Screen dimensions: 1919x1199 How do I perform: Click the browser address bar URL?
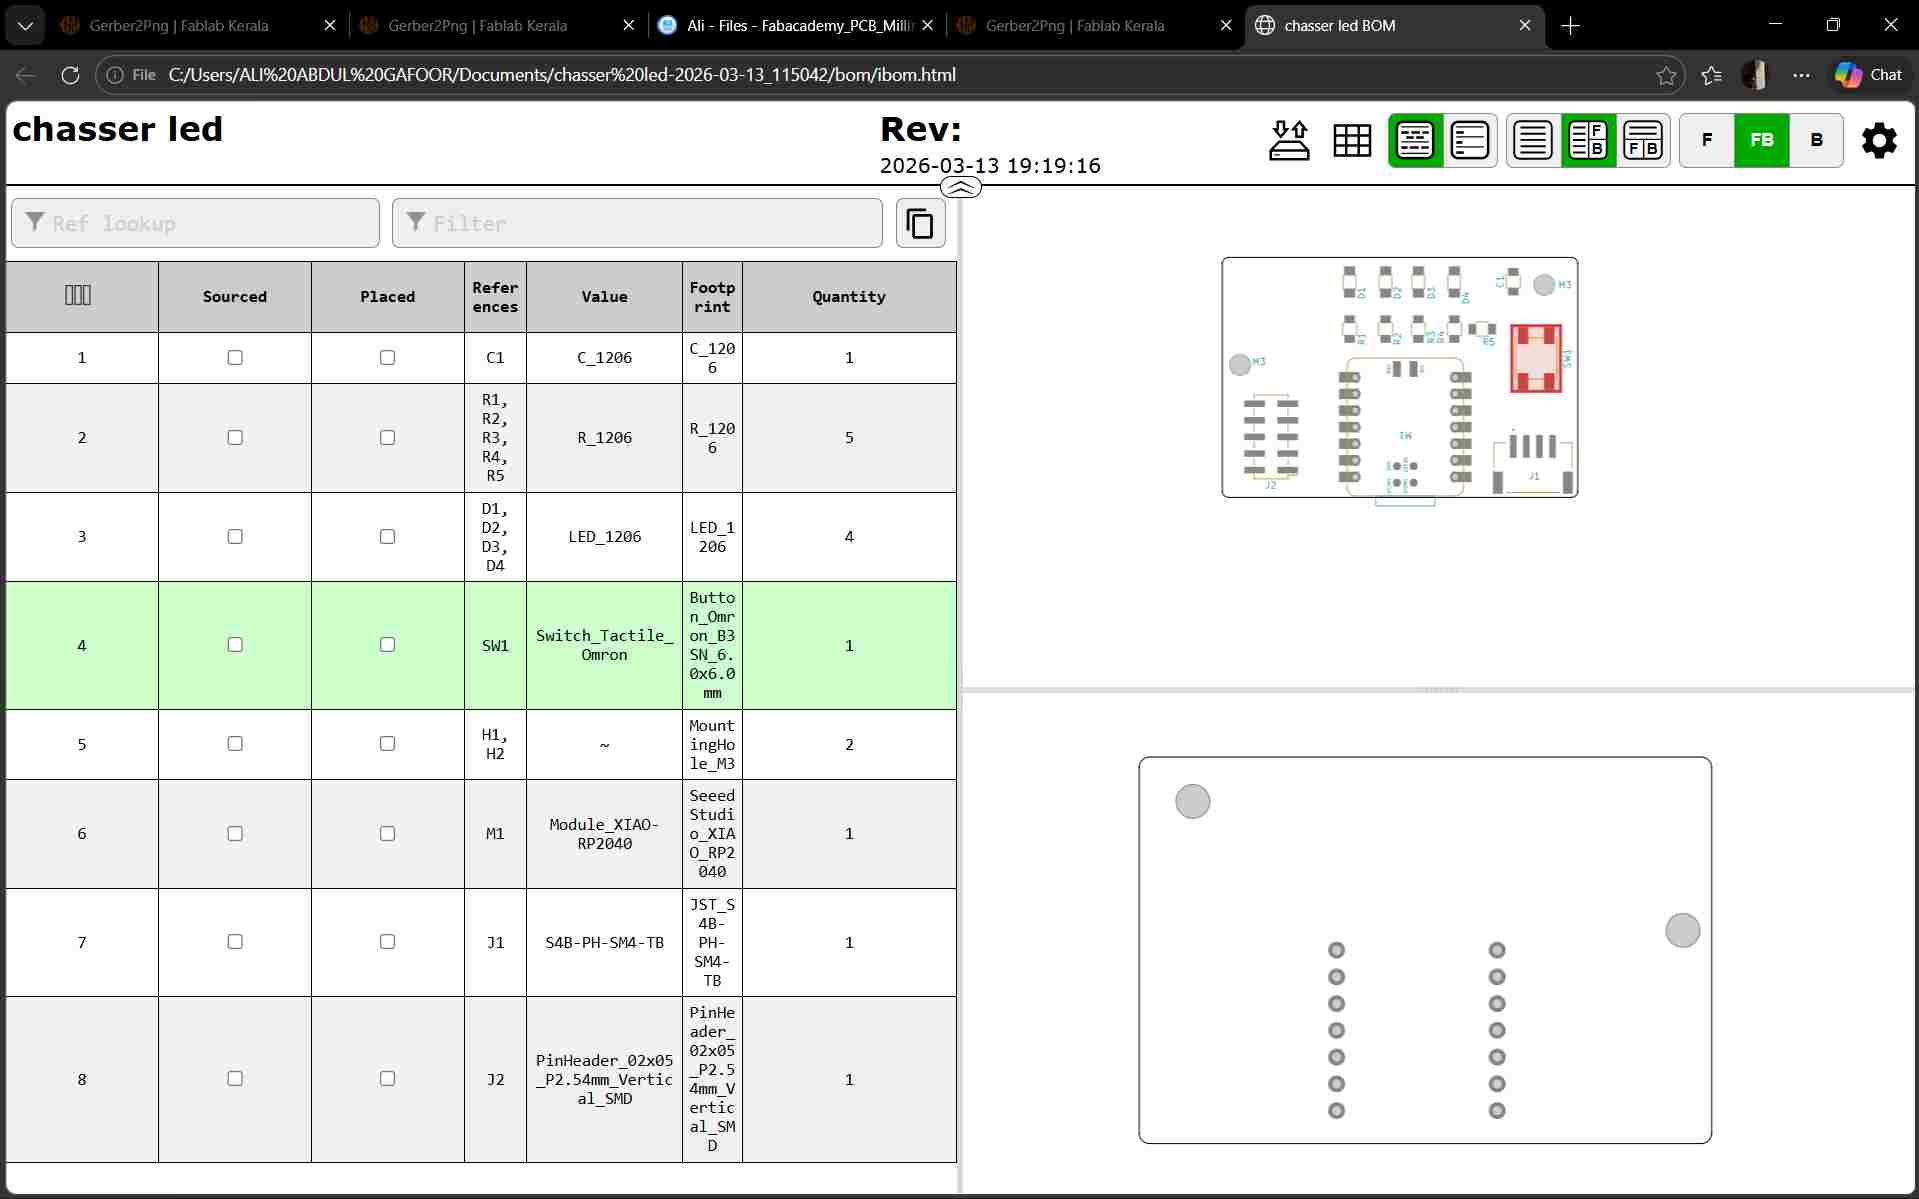[562, 75]
